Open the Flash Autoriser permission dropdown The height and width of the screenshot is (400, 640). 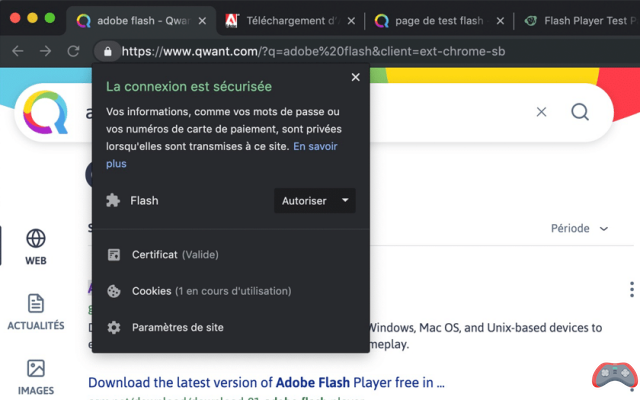pyautogui.click(x=315, y=200)
